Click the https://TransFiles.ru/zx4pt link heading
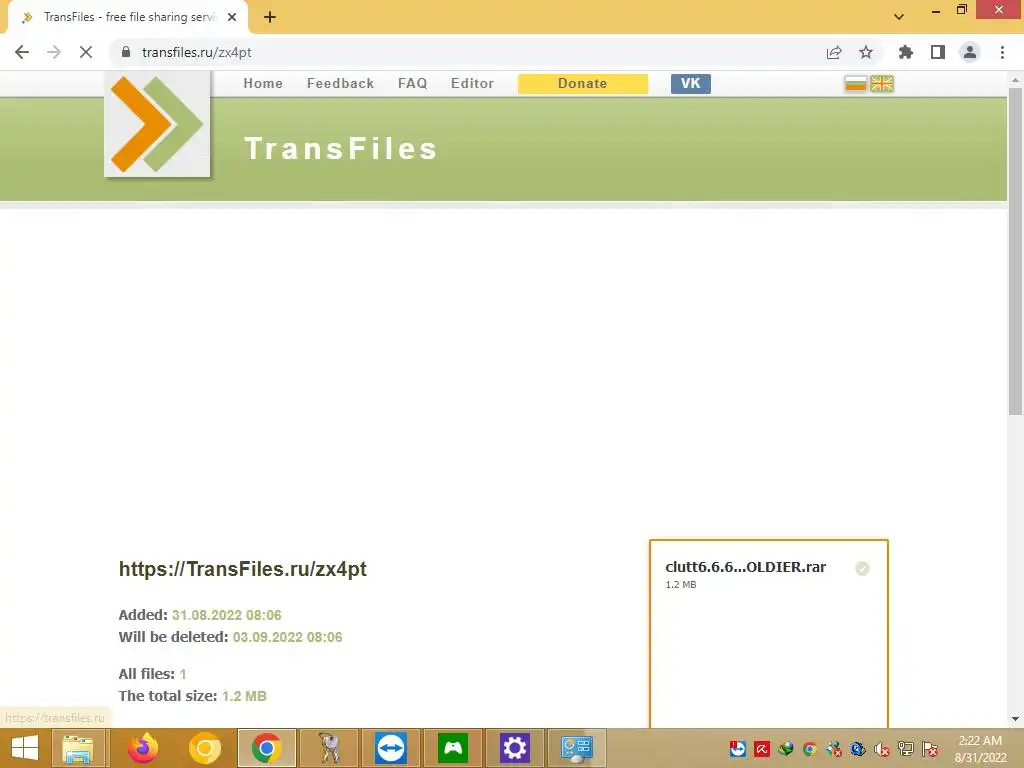The height and width of the screenshot is (768, 1024). (x=242, y=569)
